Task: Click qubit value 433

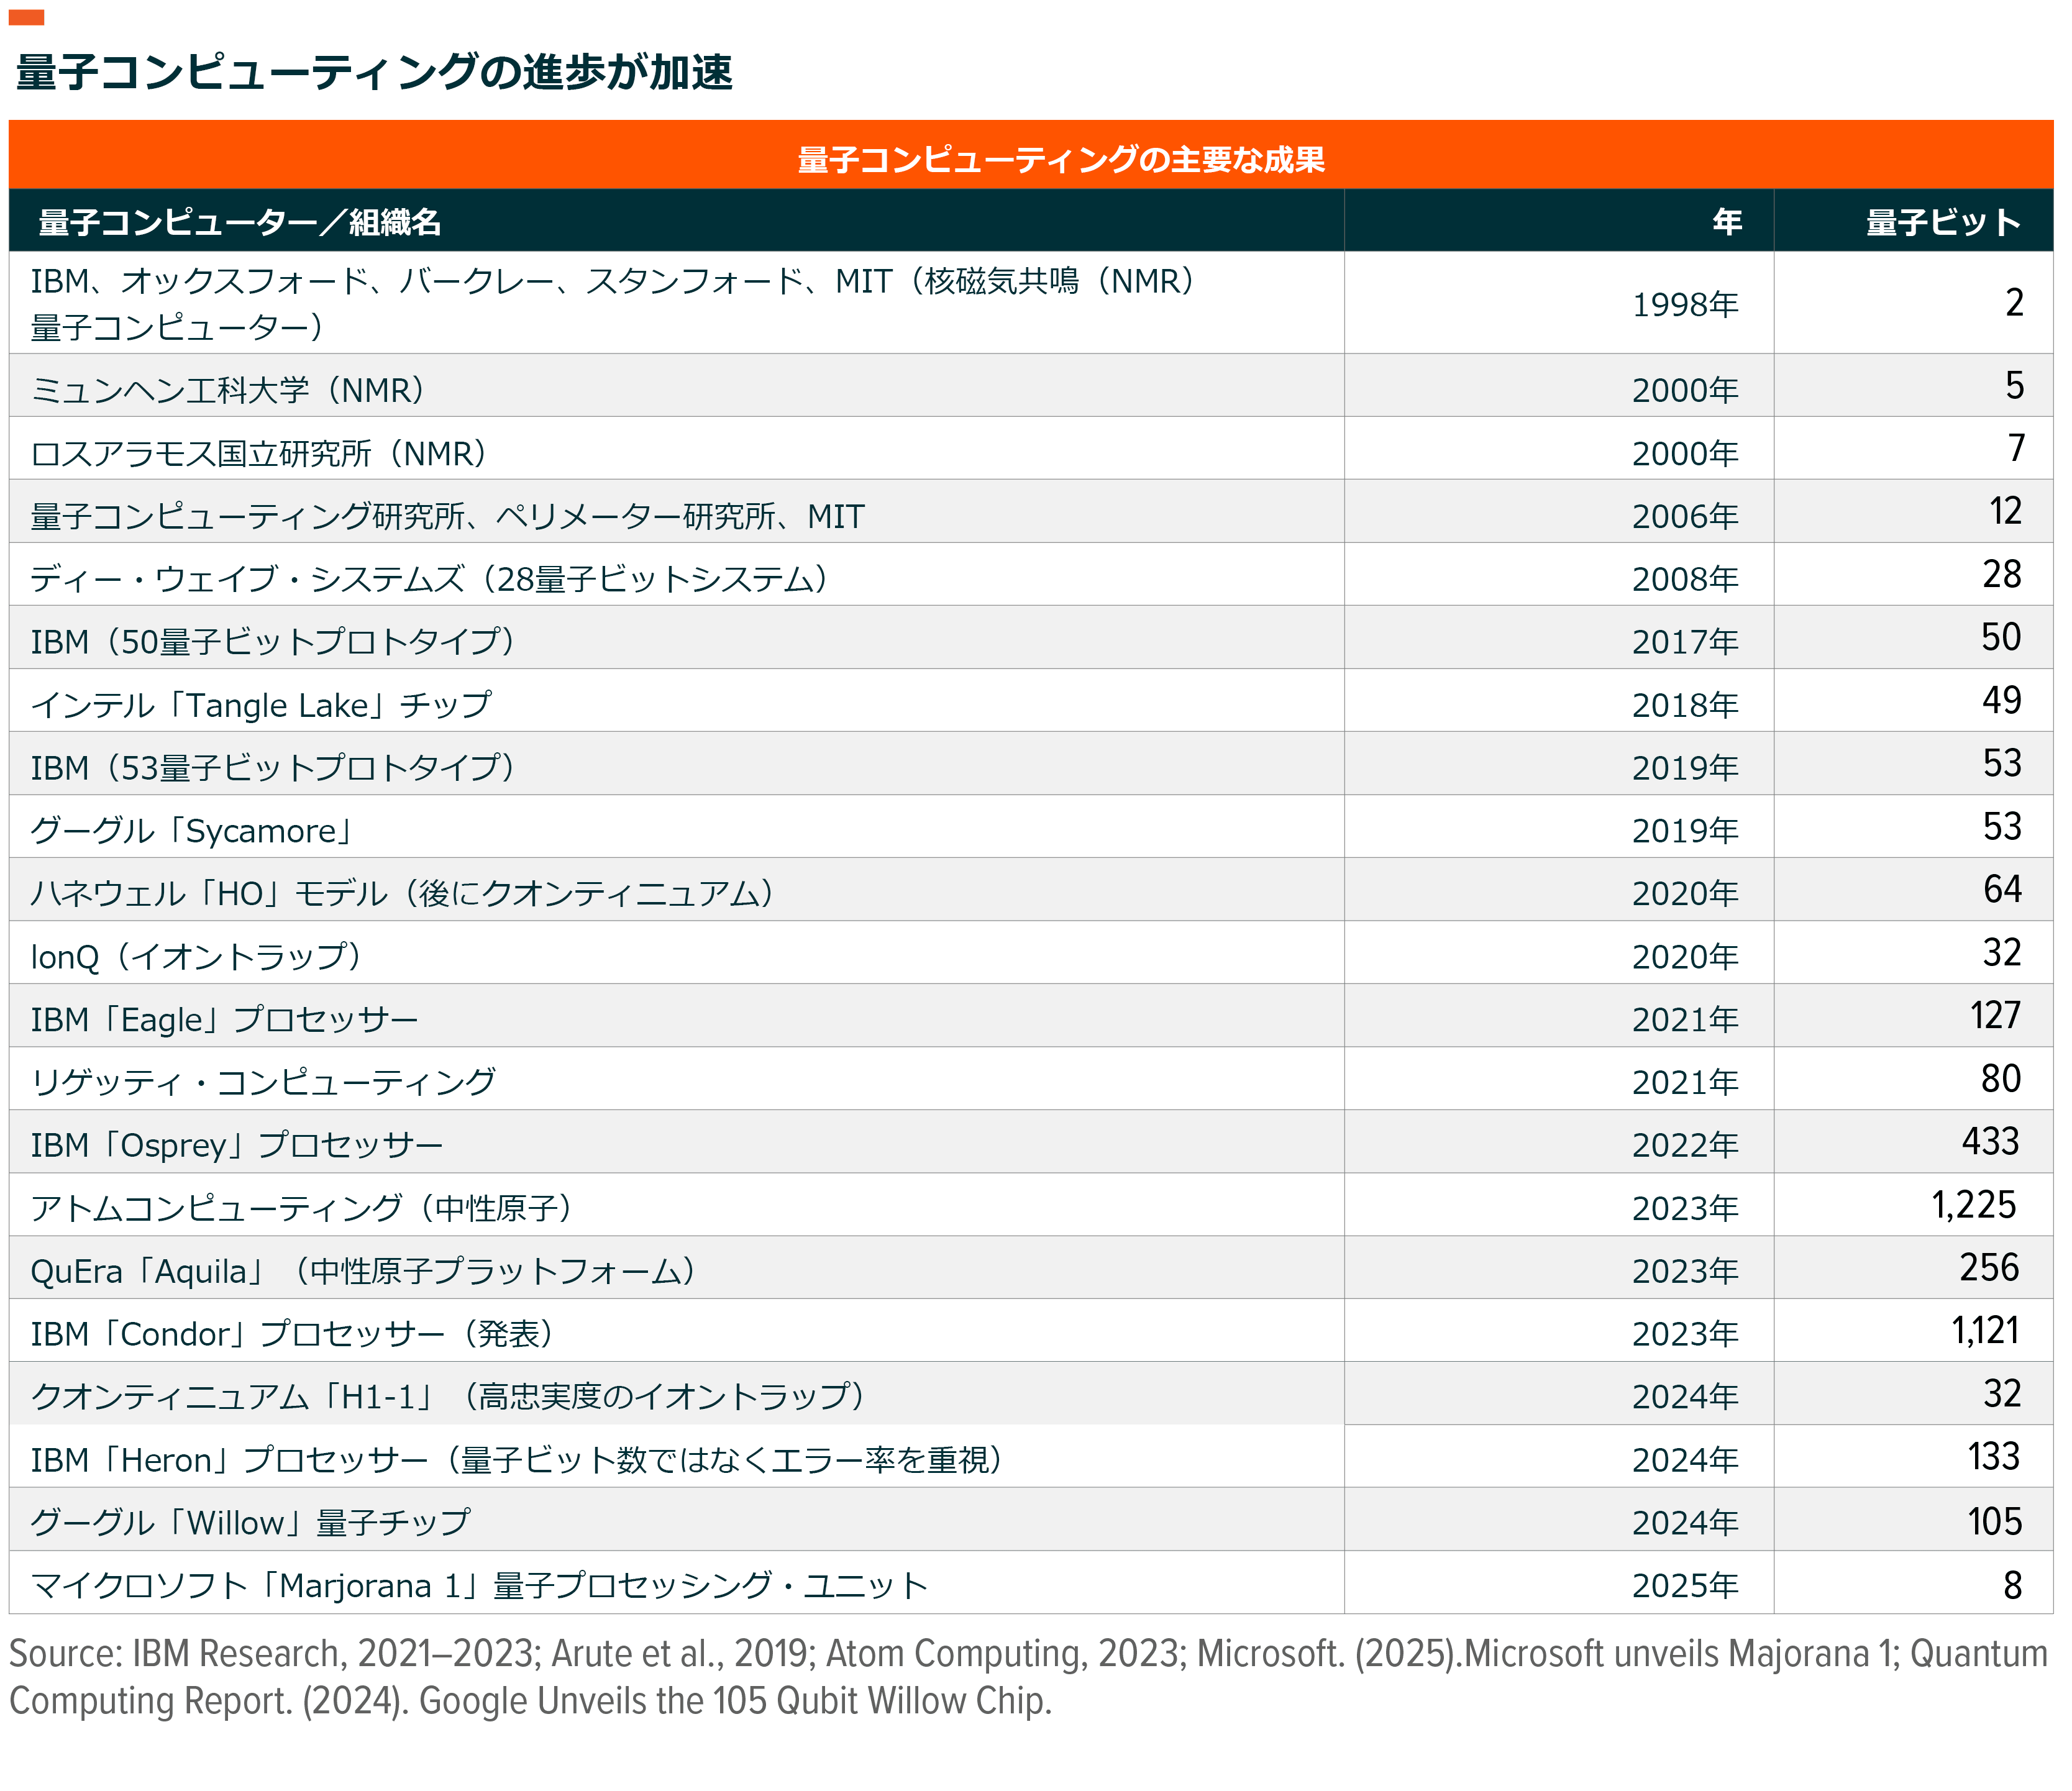Action: pyautogui.click(x=1991, y=1141)
